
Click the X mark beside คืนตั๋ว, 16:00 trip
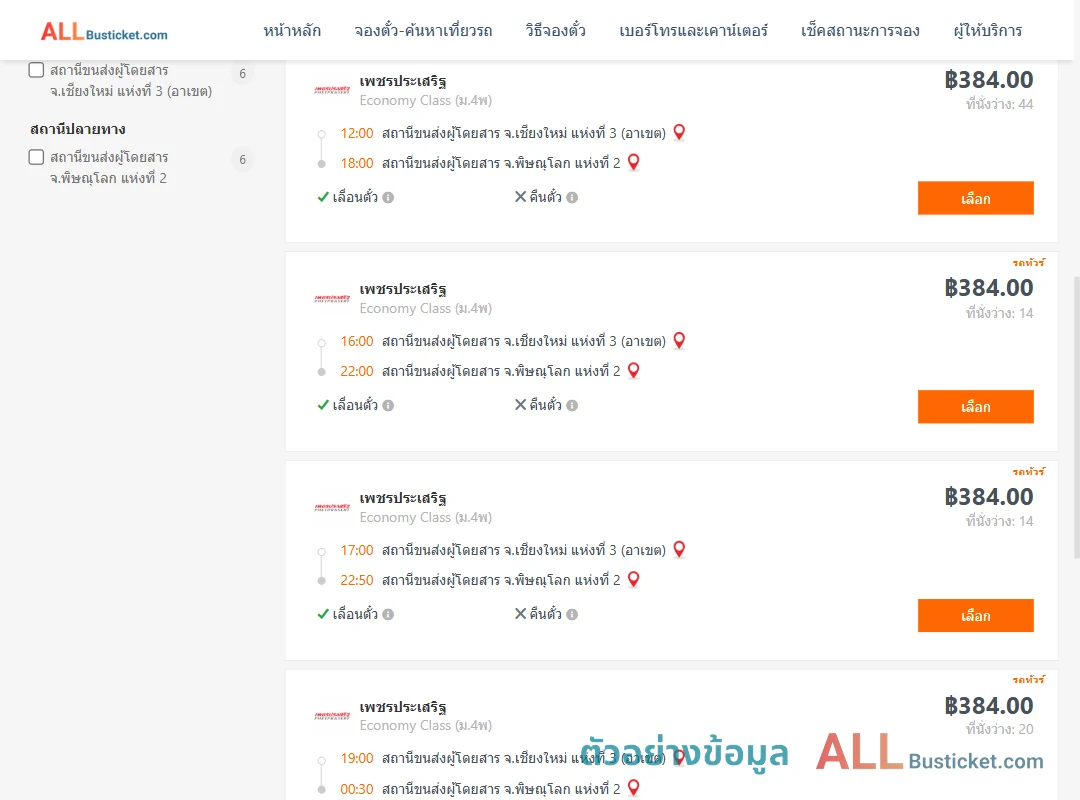click(521, 405)
